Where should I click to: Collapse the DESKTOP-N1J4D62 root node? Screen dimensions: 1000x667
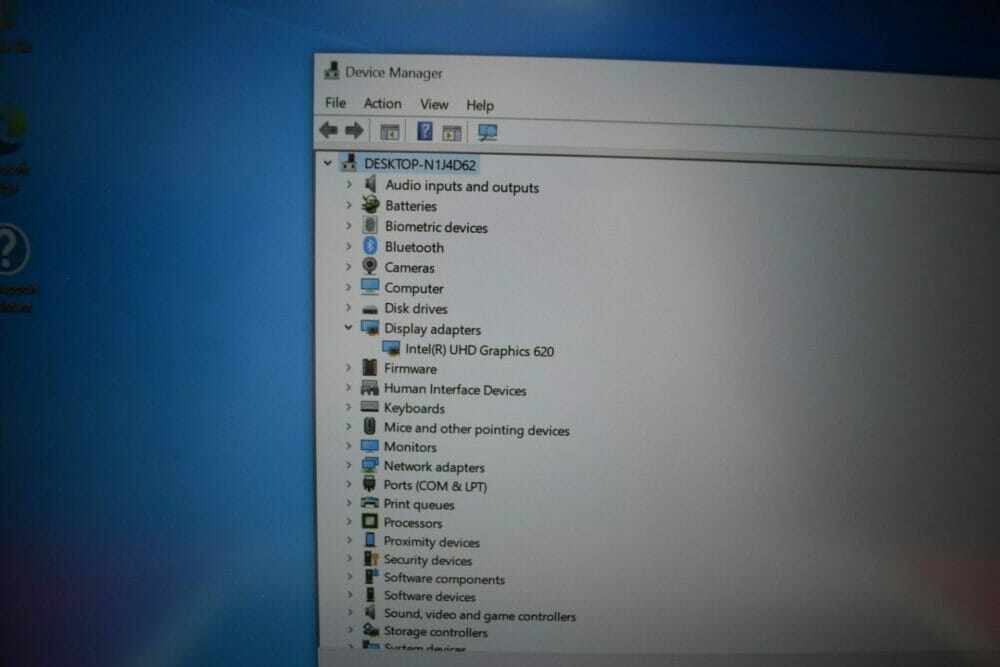pyautogui.click(x=328, y=163)
